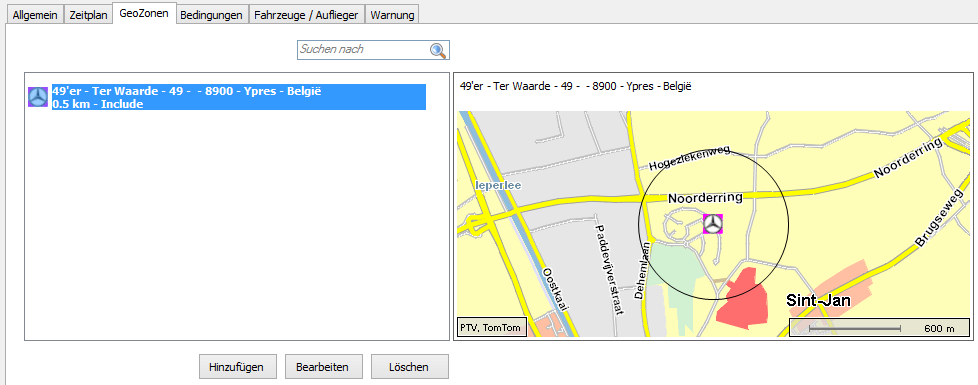Click the Hinzufügen button
The image size is (978, 385).
click(237, 366)
